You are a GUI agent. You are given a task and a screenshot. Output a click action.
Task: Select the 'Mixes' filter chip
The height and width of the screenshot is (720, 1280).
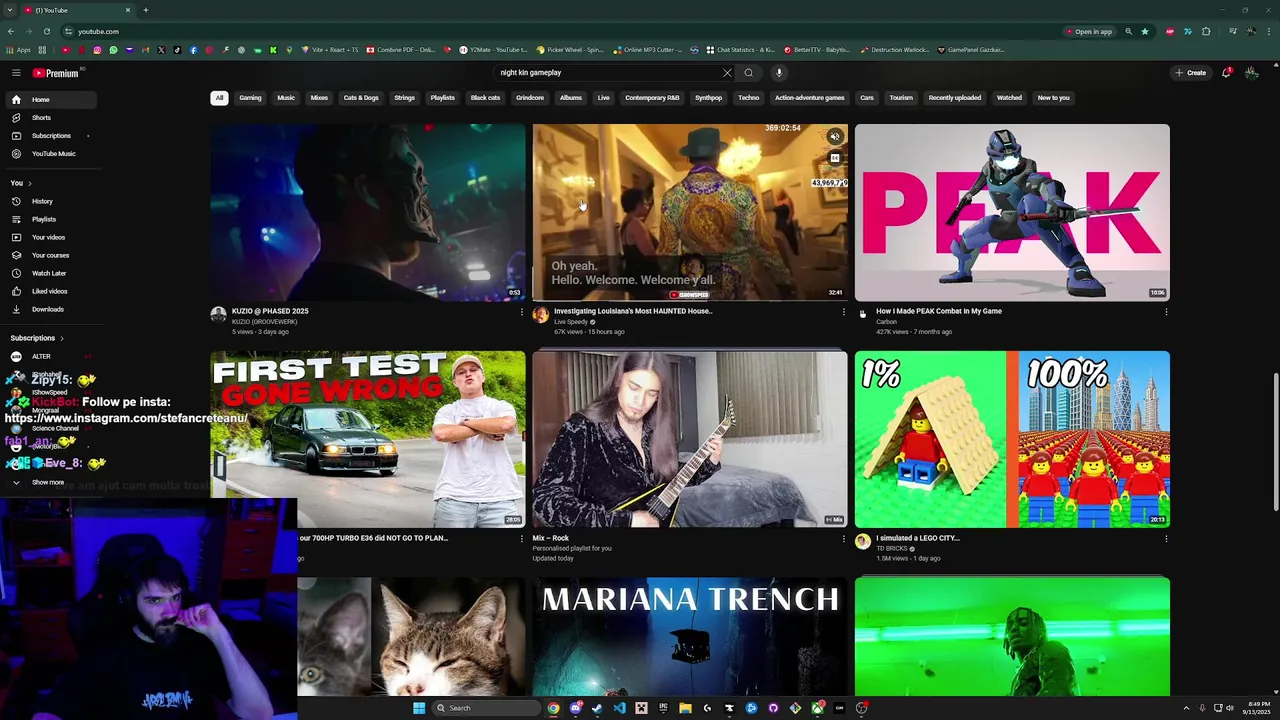[319, 98]
